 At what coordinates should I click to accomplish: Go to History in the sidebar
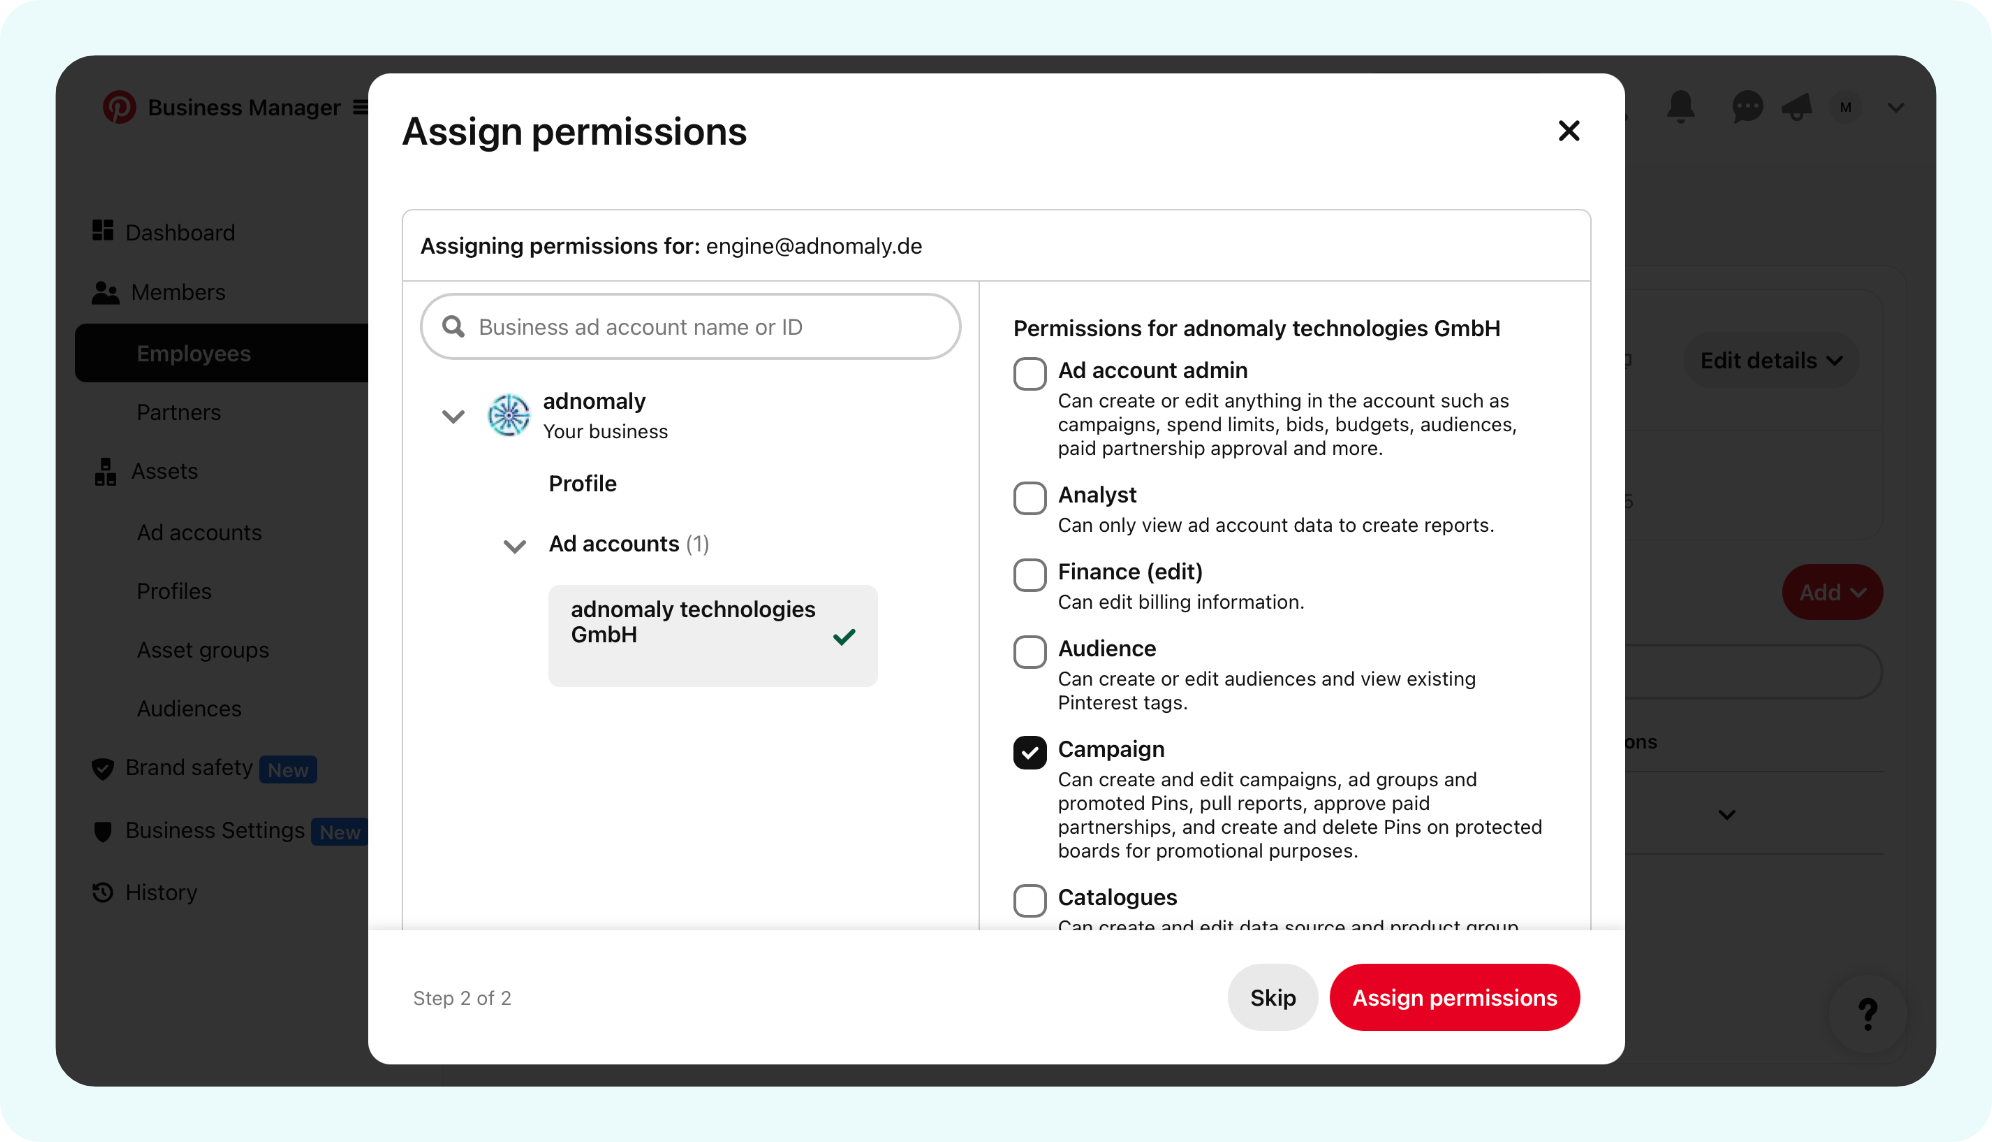[x=160, y=892]
